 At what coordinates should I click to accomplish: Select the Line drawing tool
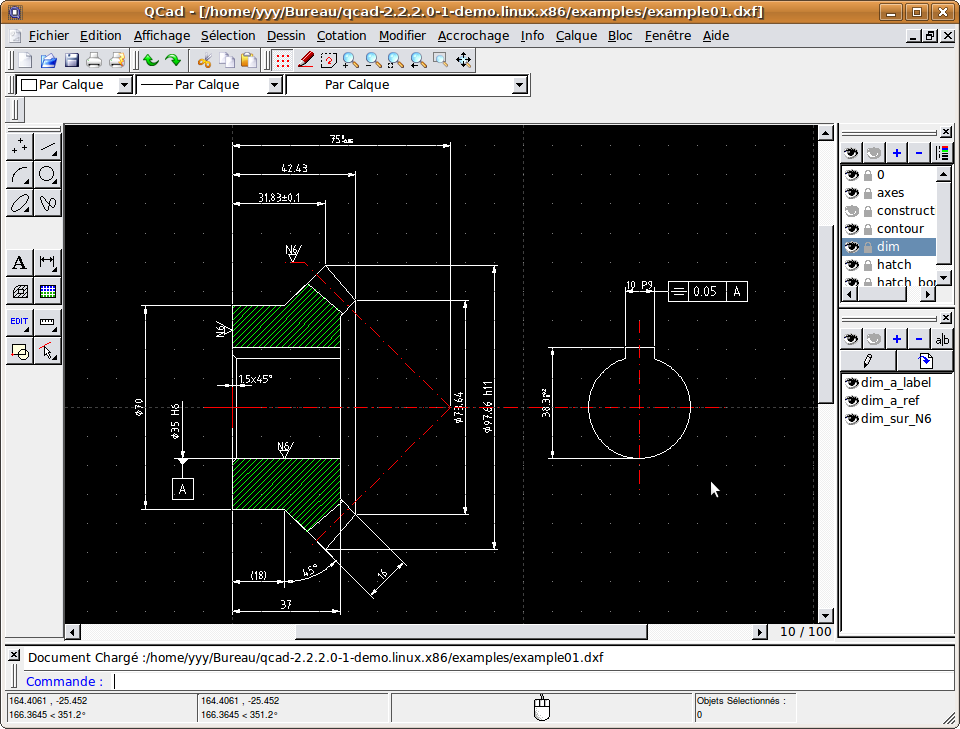[x=47, y=147]
